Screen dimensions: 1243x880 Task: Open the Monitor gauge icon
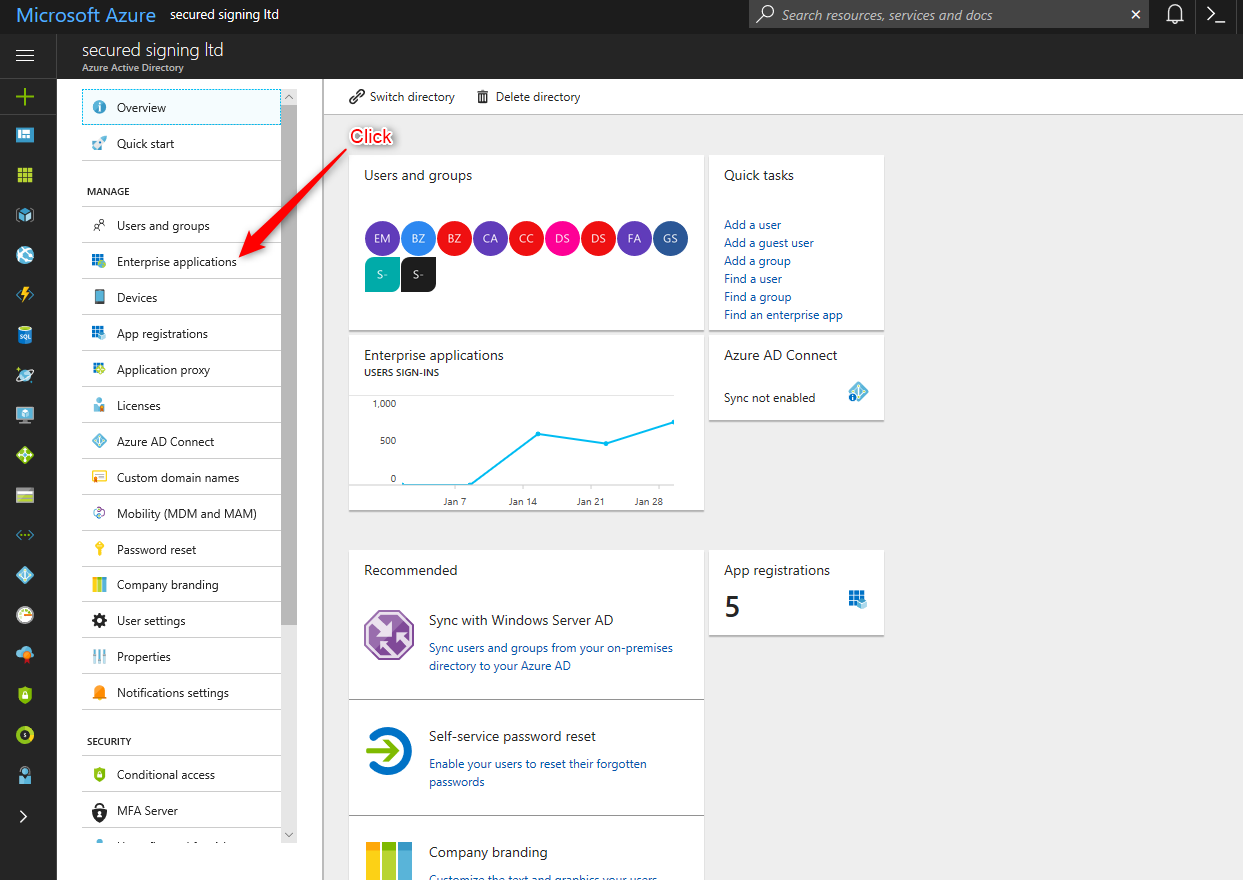click(x=25, y=615)
